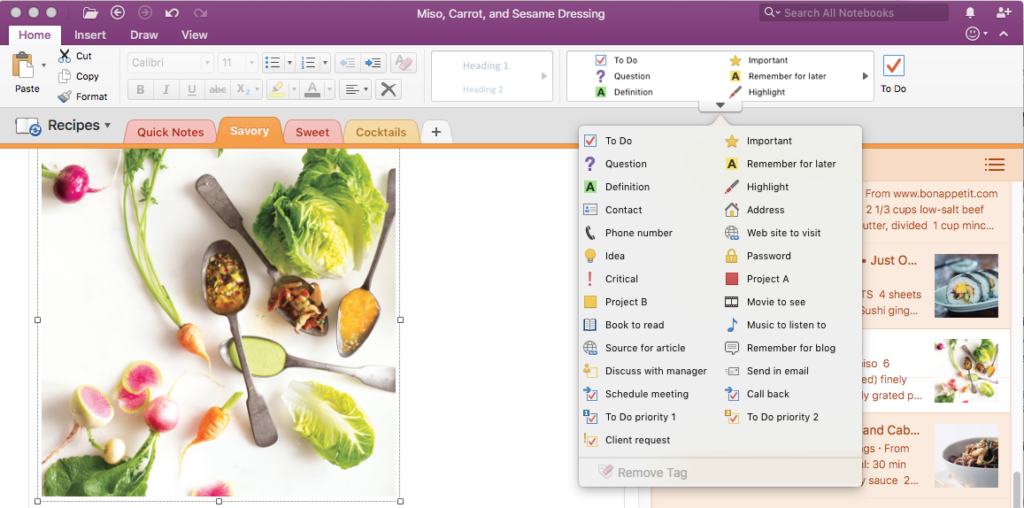
Task: Click Remove Tag in the tag menu
Action: coord(643,473)
